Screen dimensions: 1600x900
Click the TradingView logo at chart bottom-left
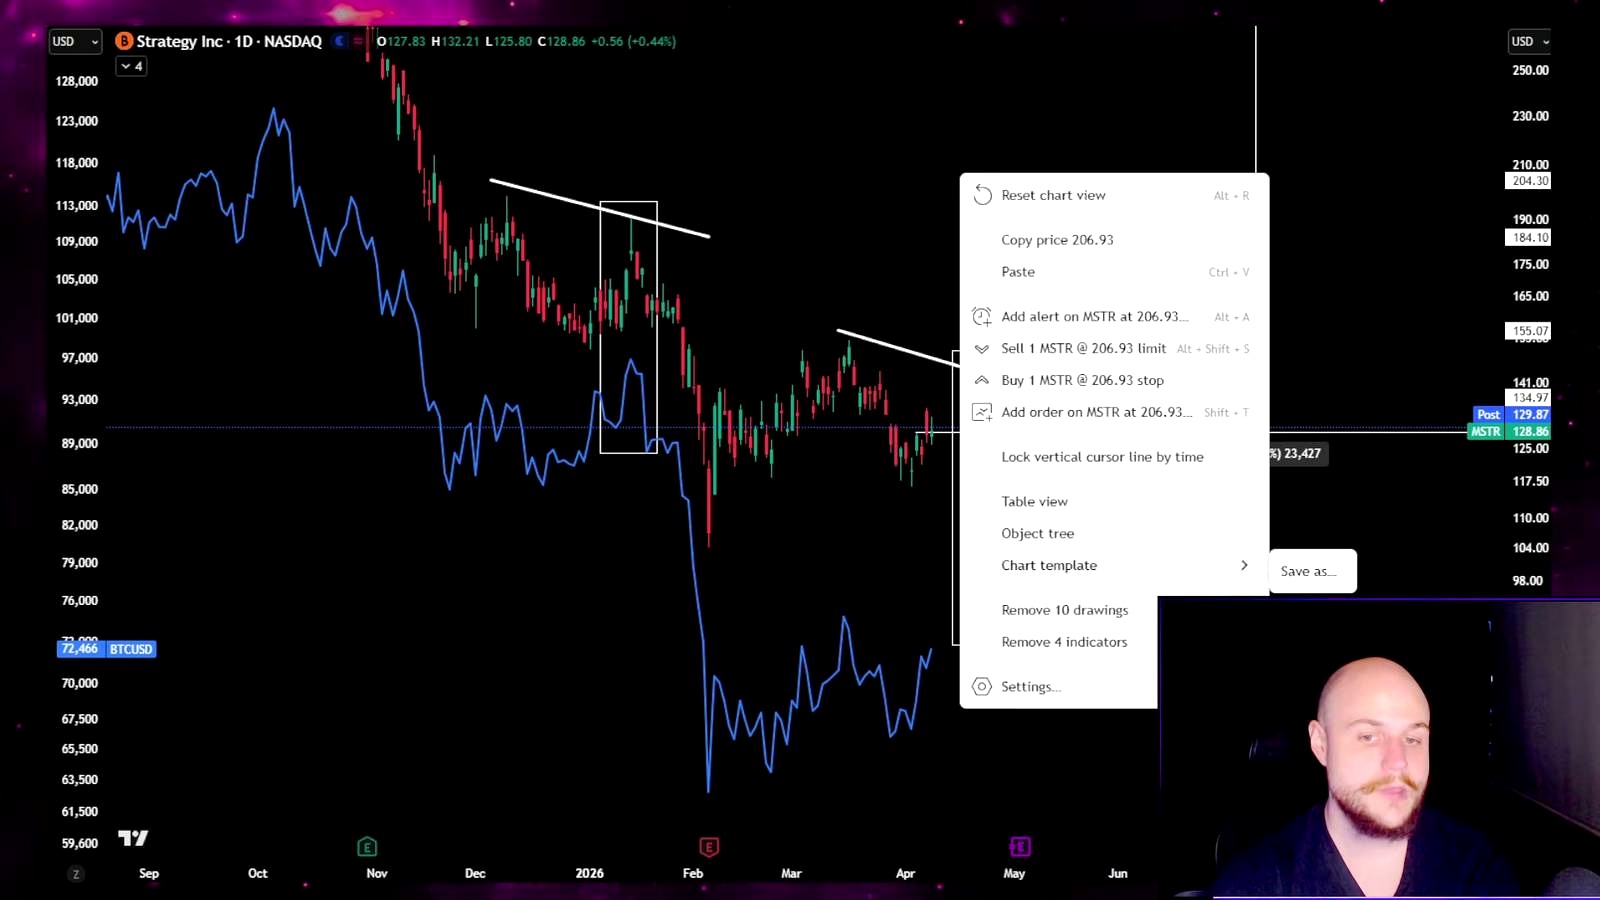click(x=133, y=838)
